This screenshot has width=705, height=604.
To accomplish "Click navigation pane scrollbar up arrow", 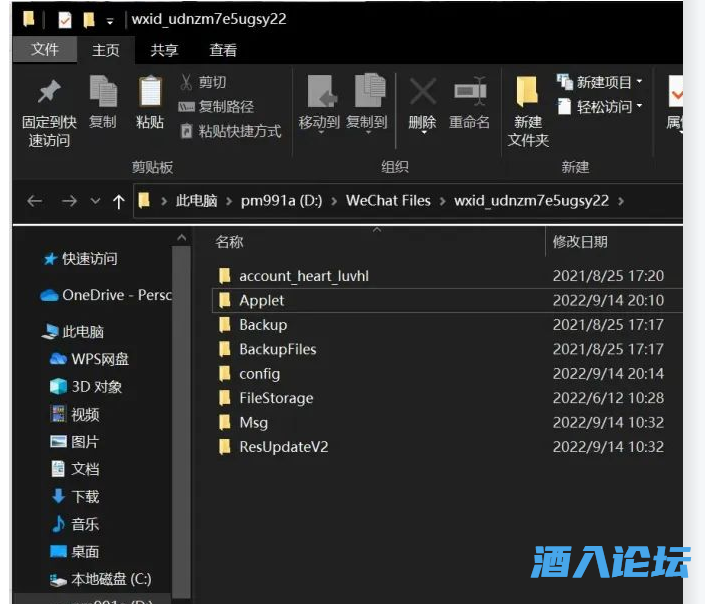I will [182, 237].
